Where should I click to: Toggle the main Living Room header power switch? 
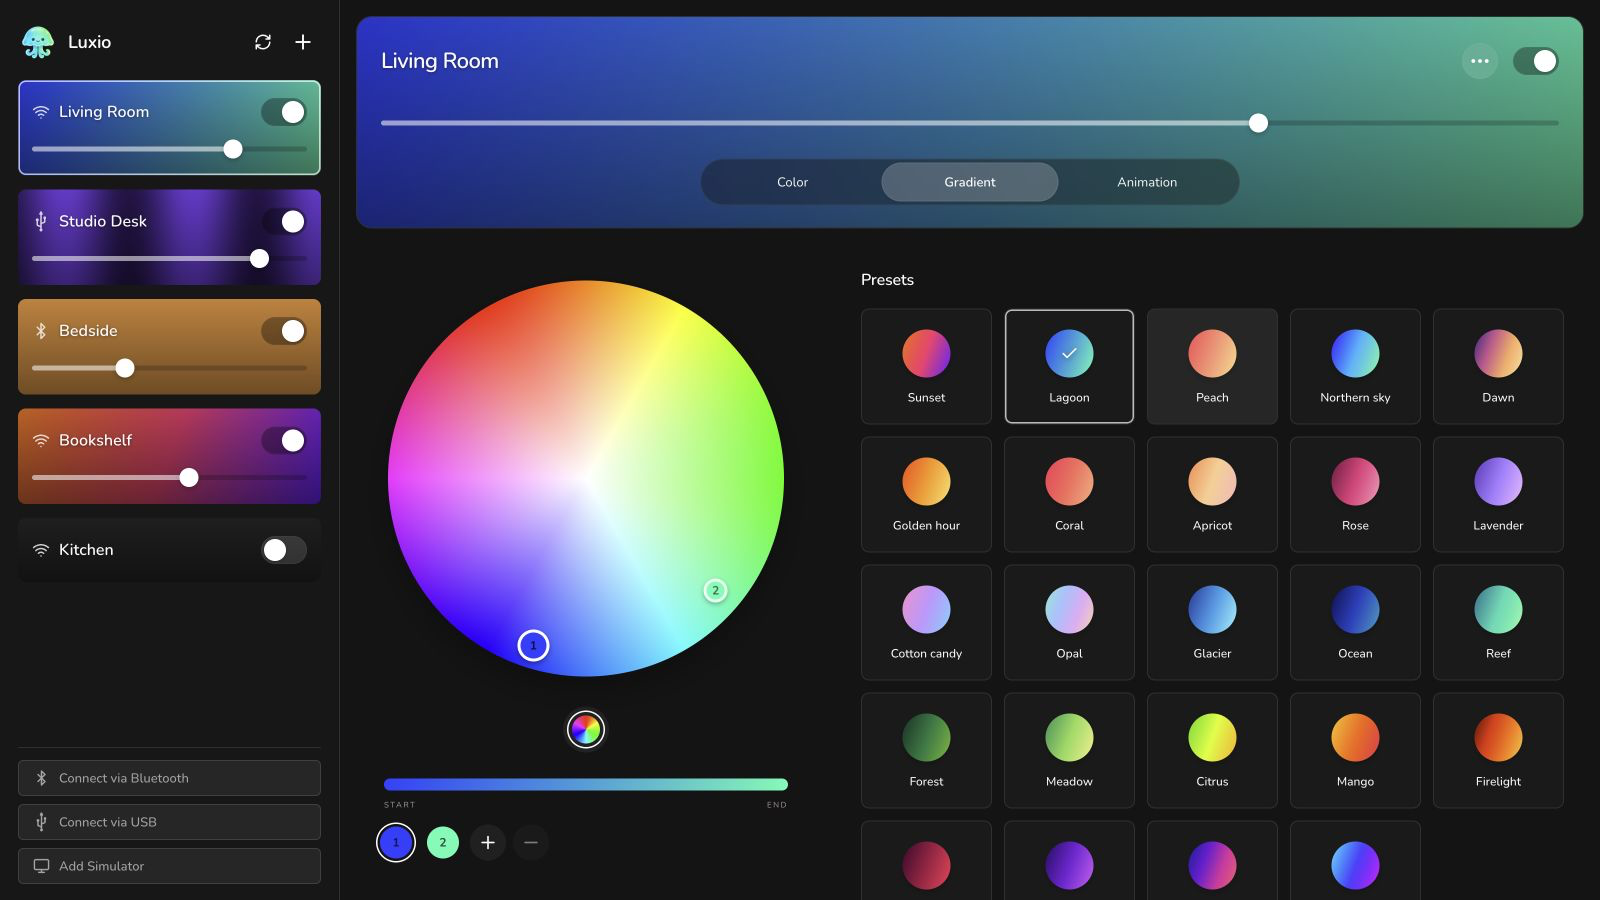point(1536,61)
